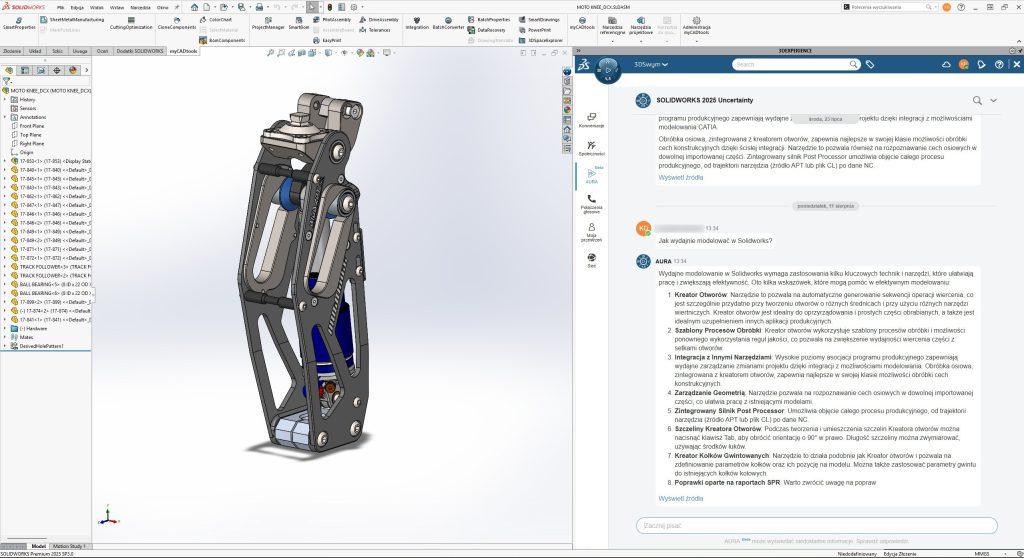Viewport: 1024px width, 558px height.
Task: Open Połączenia głosowe sidebar icon
Action: [x=592, y=203]
